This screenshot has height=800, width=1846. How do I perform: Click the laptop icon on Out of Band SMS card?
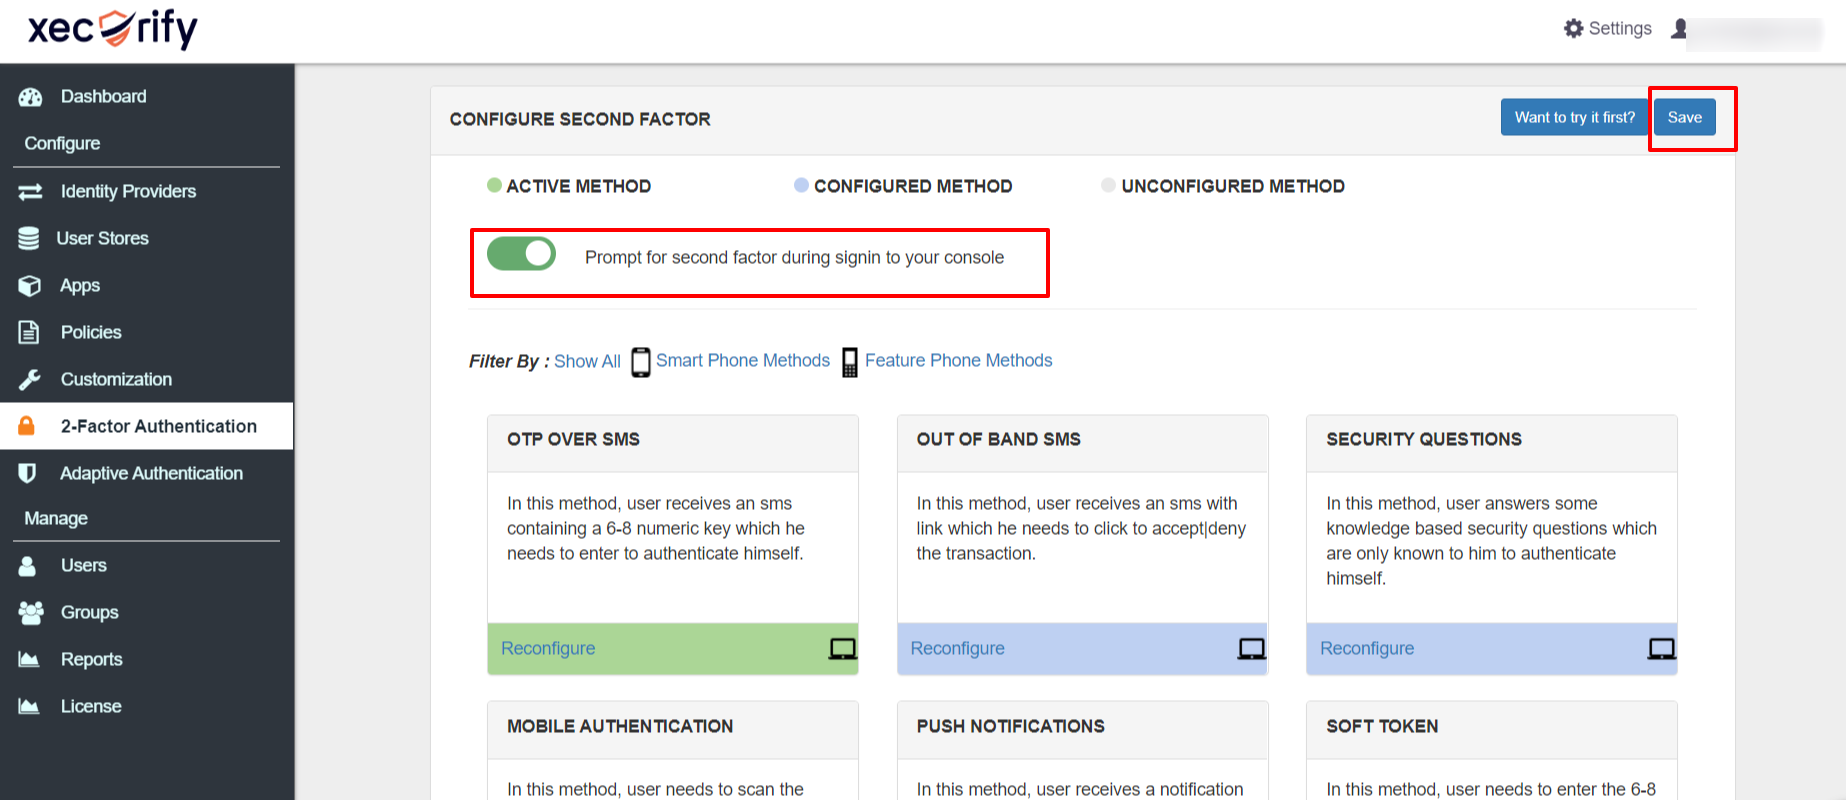pos(1252,649)
